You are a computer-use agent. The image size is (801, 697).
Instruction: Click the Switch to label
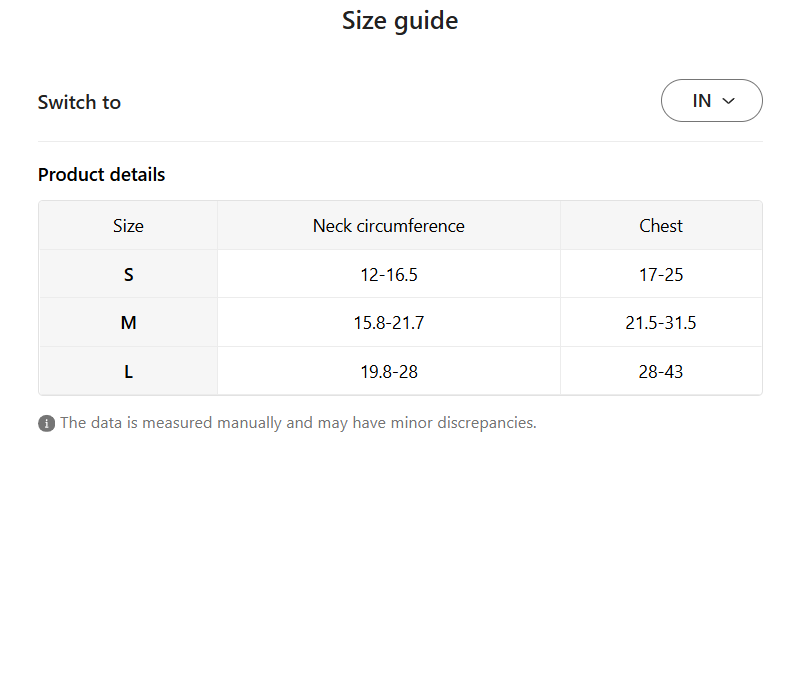coord(79,102)
